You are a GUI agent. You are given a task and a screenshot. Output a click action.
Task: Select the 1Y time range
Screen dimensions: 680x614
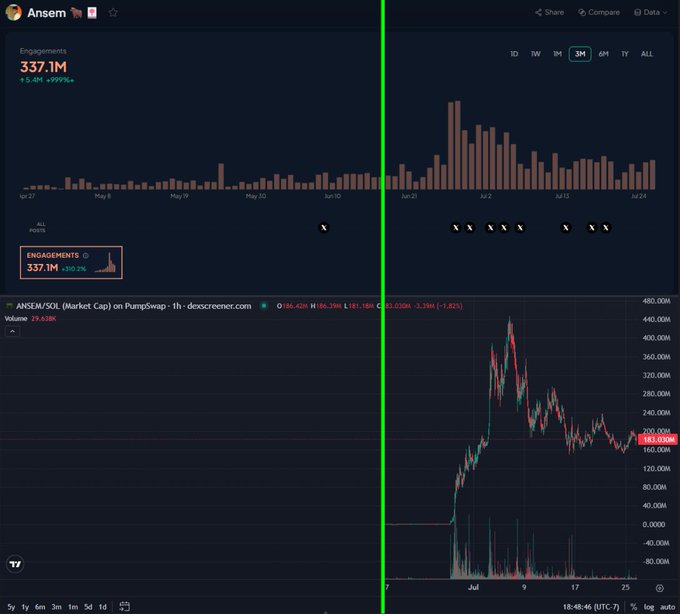tap(624, 54)
